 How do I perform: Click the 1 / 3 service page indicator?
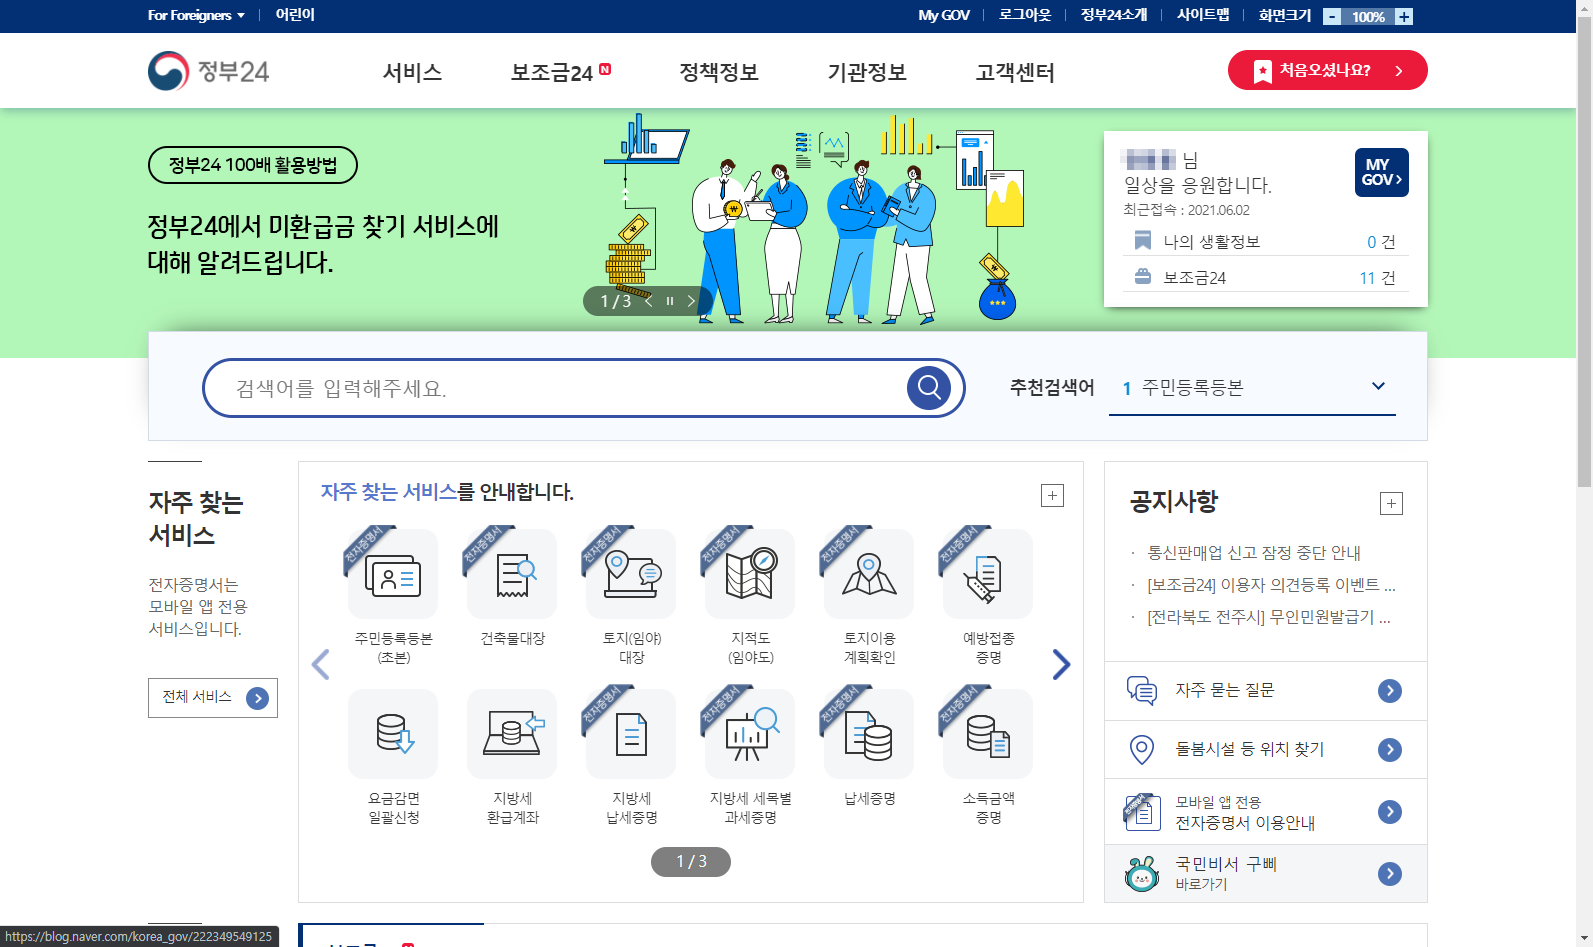coord(691,861)
